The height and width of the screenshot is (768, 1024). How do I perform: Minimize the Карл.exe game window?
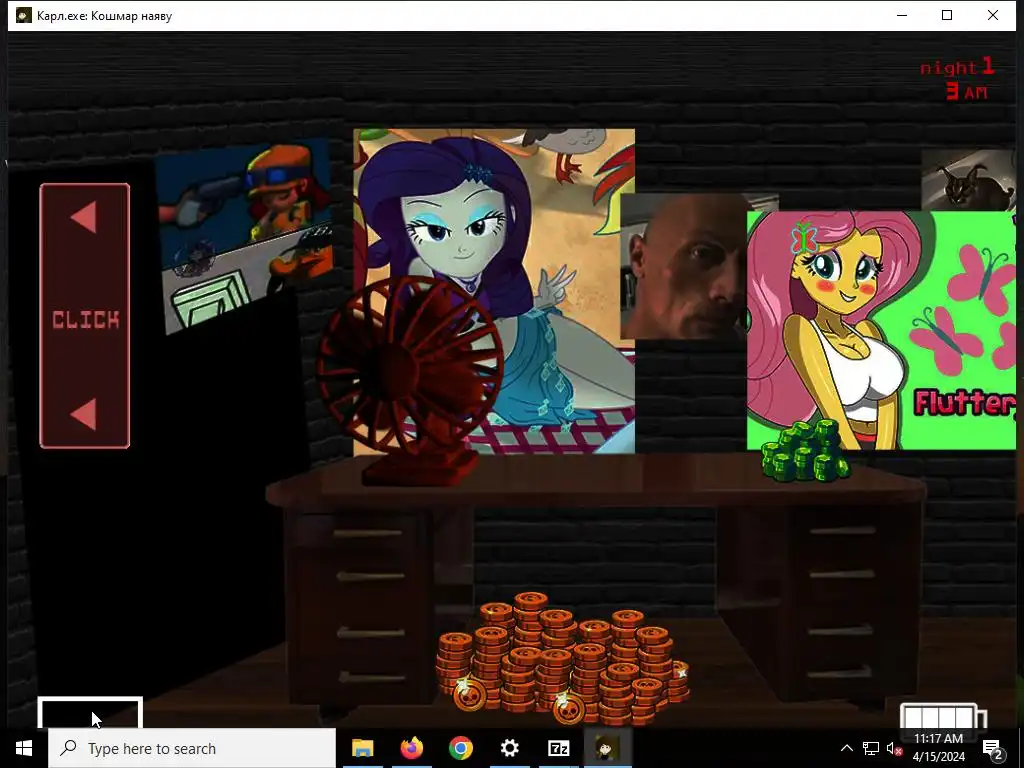(902, 15)
